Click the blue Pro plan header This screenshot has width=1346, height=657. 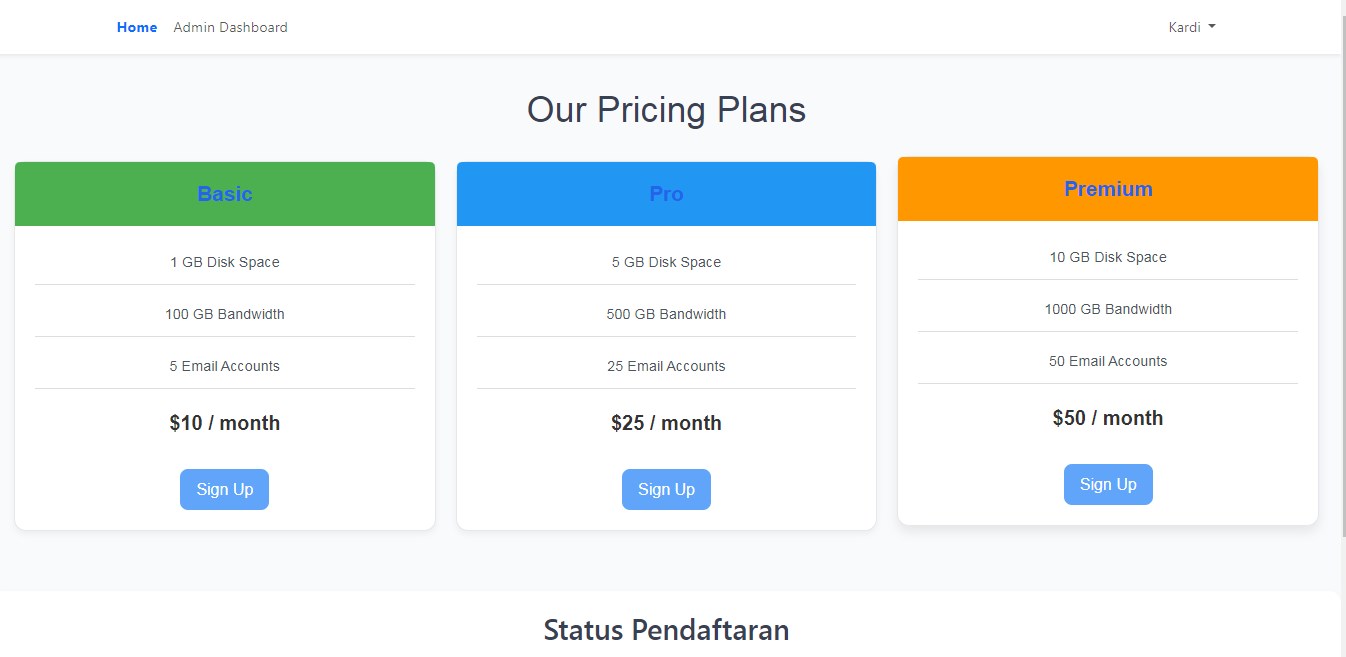[x=666, y=194]
